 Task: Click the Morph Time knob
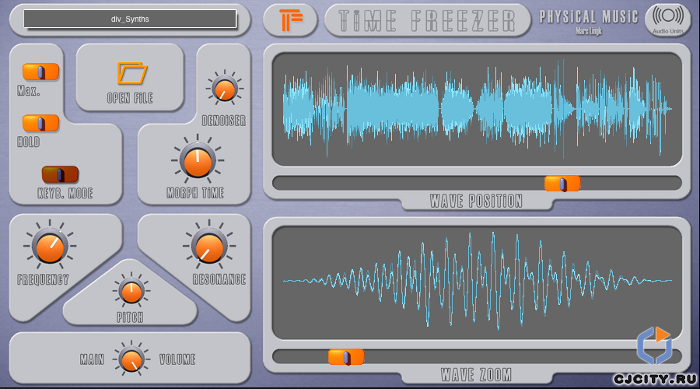(x=197, y=161)
